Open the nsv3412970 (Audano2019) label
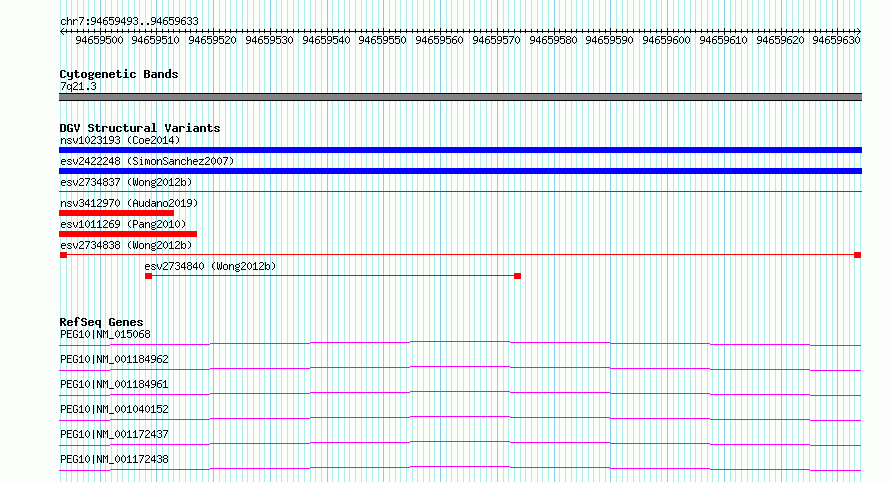 (x=129, y=203)
